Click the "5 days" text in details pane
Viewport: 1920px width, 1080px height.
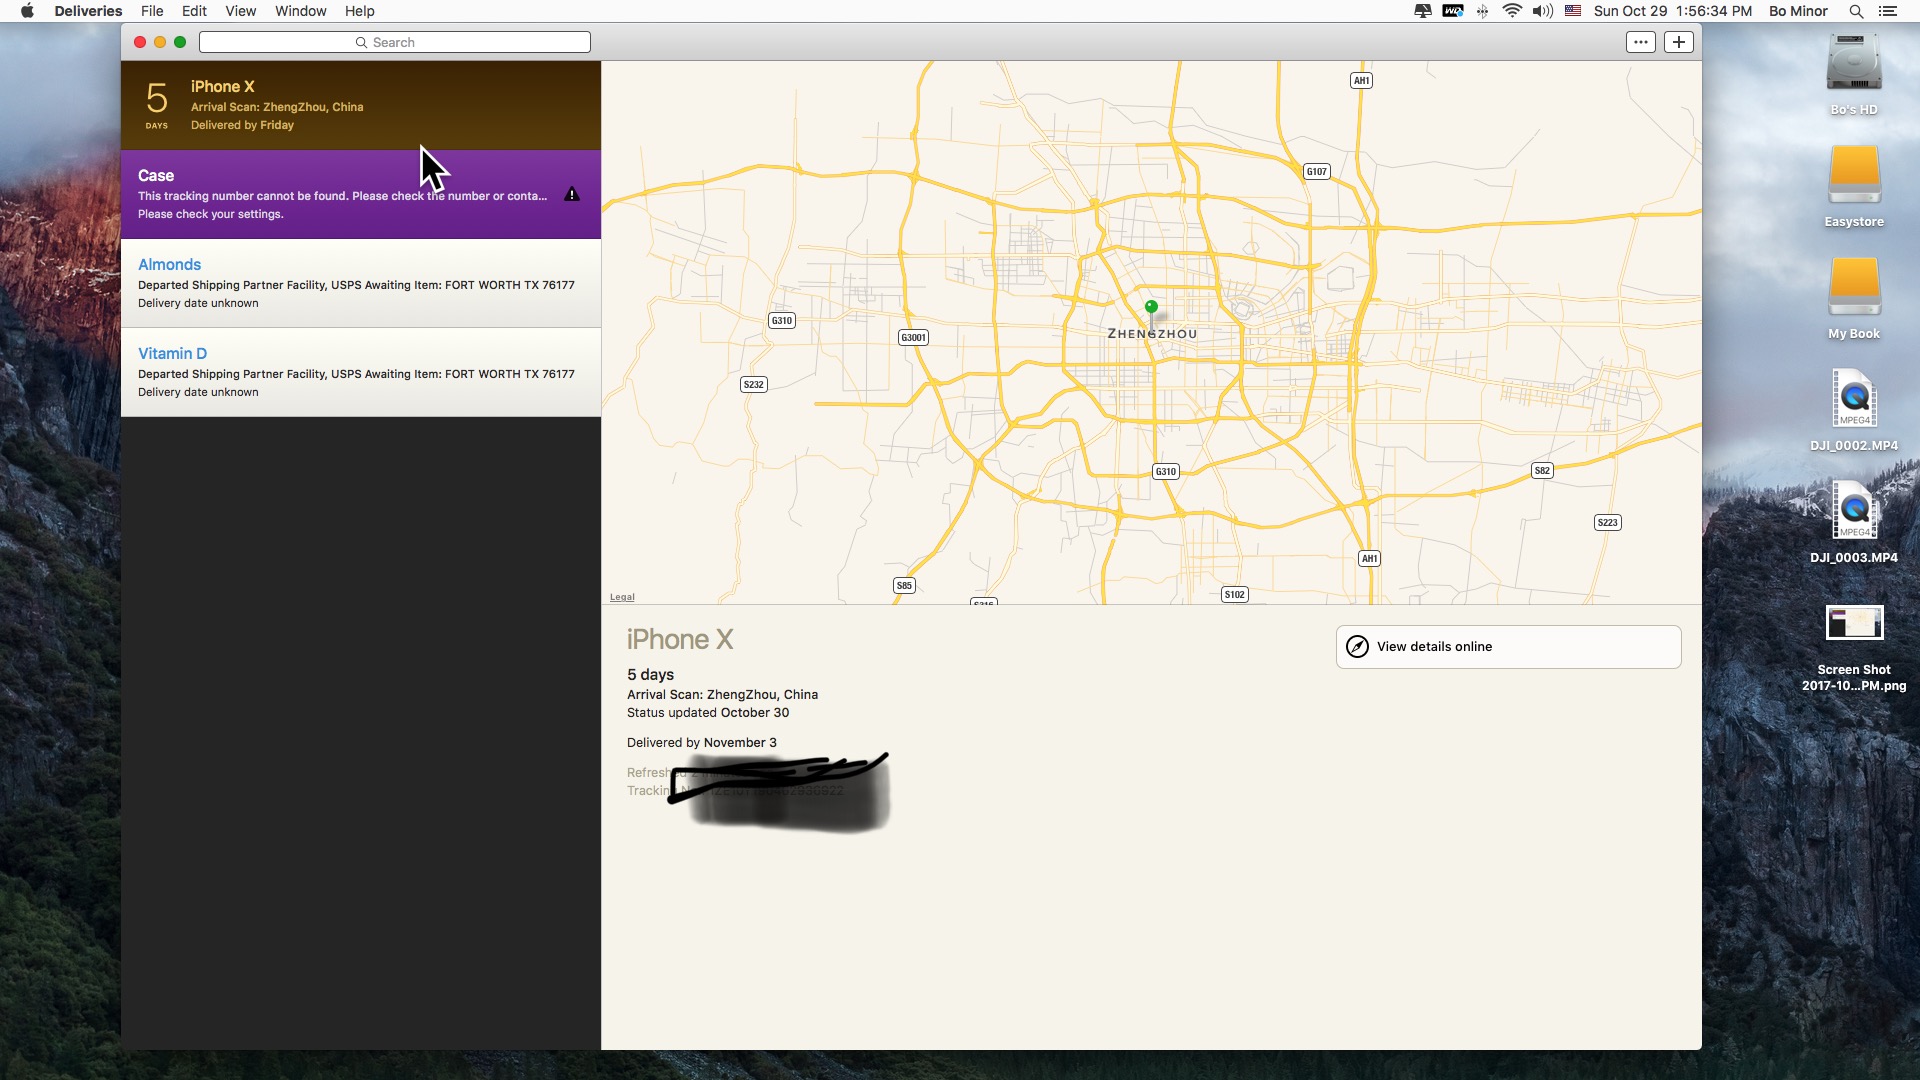tap(650, 675)
